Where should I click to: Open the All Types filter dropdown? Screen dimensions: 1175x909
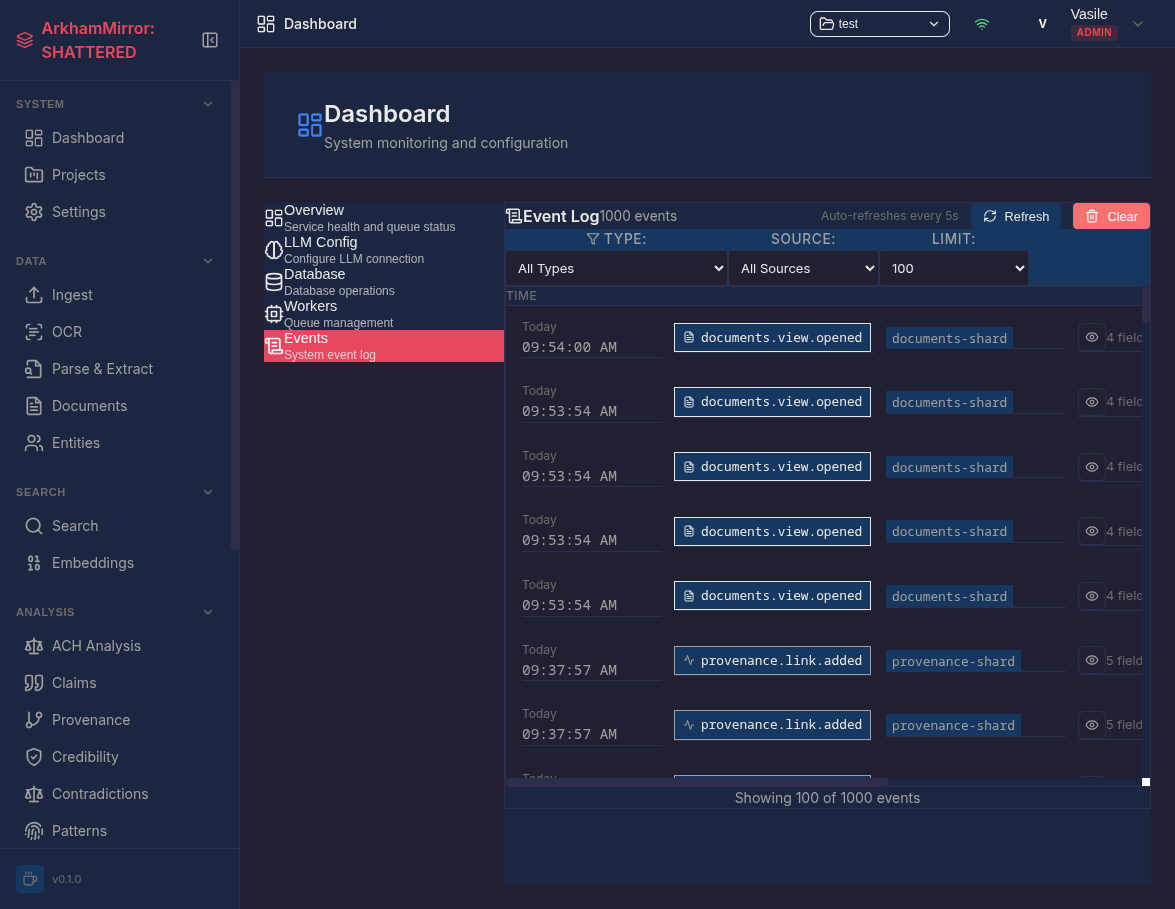pyautogui.click(x=616, y=268)
